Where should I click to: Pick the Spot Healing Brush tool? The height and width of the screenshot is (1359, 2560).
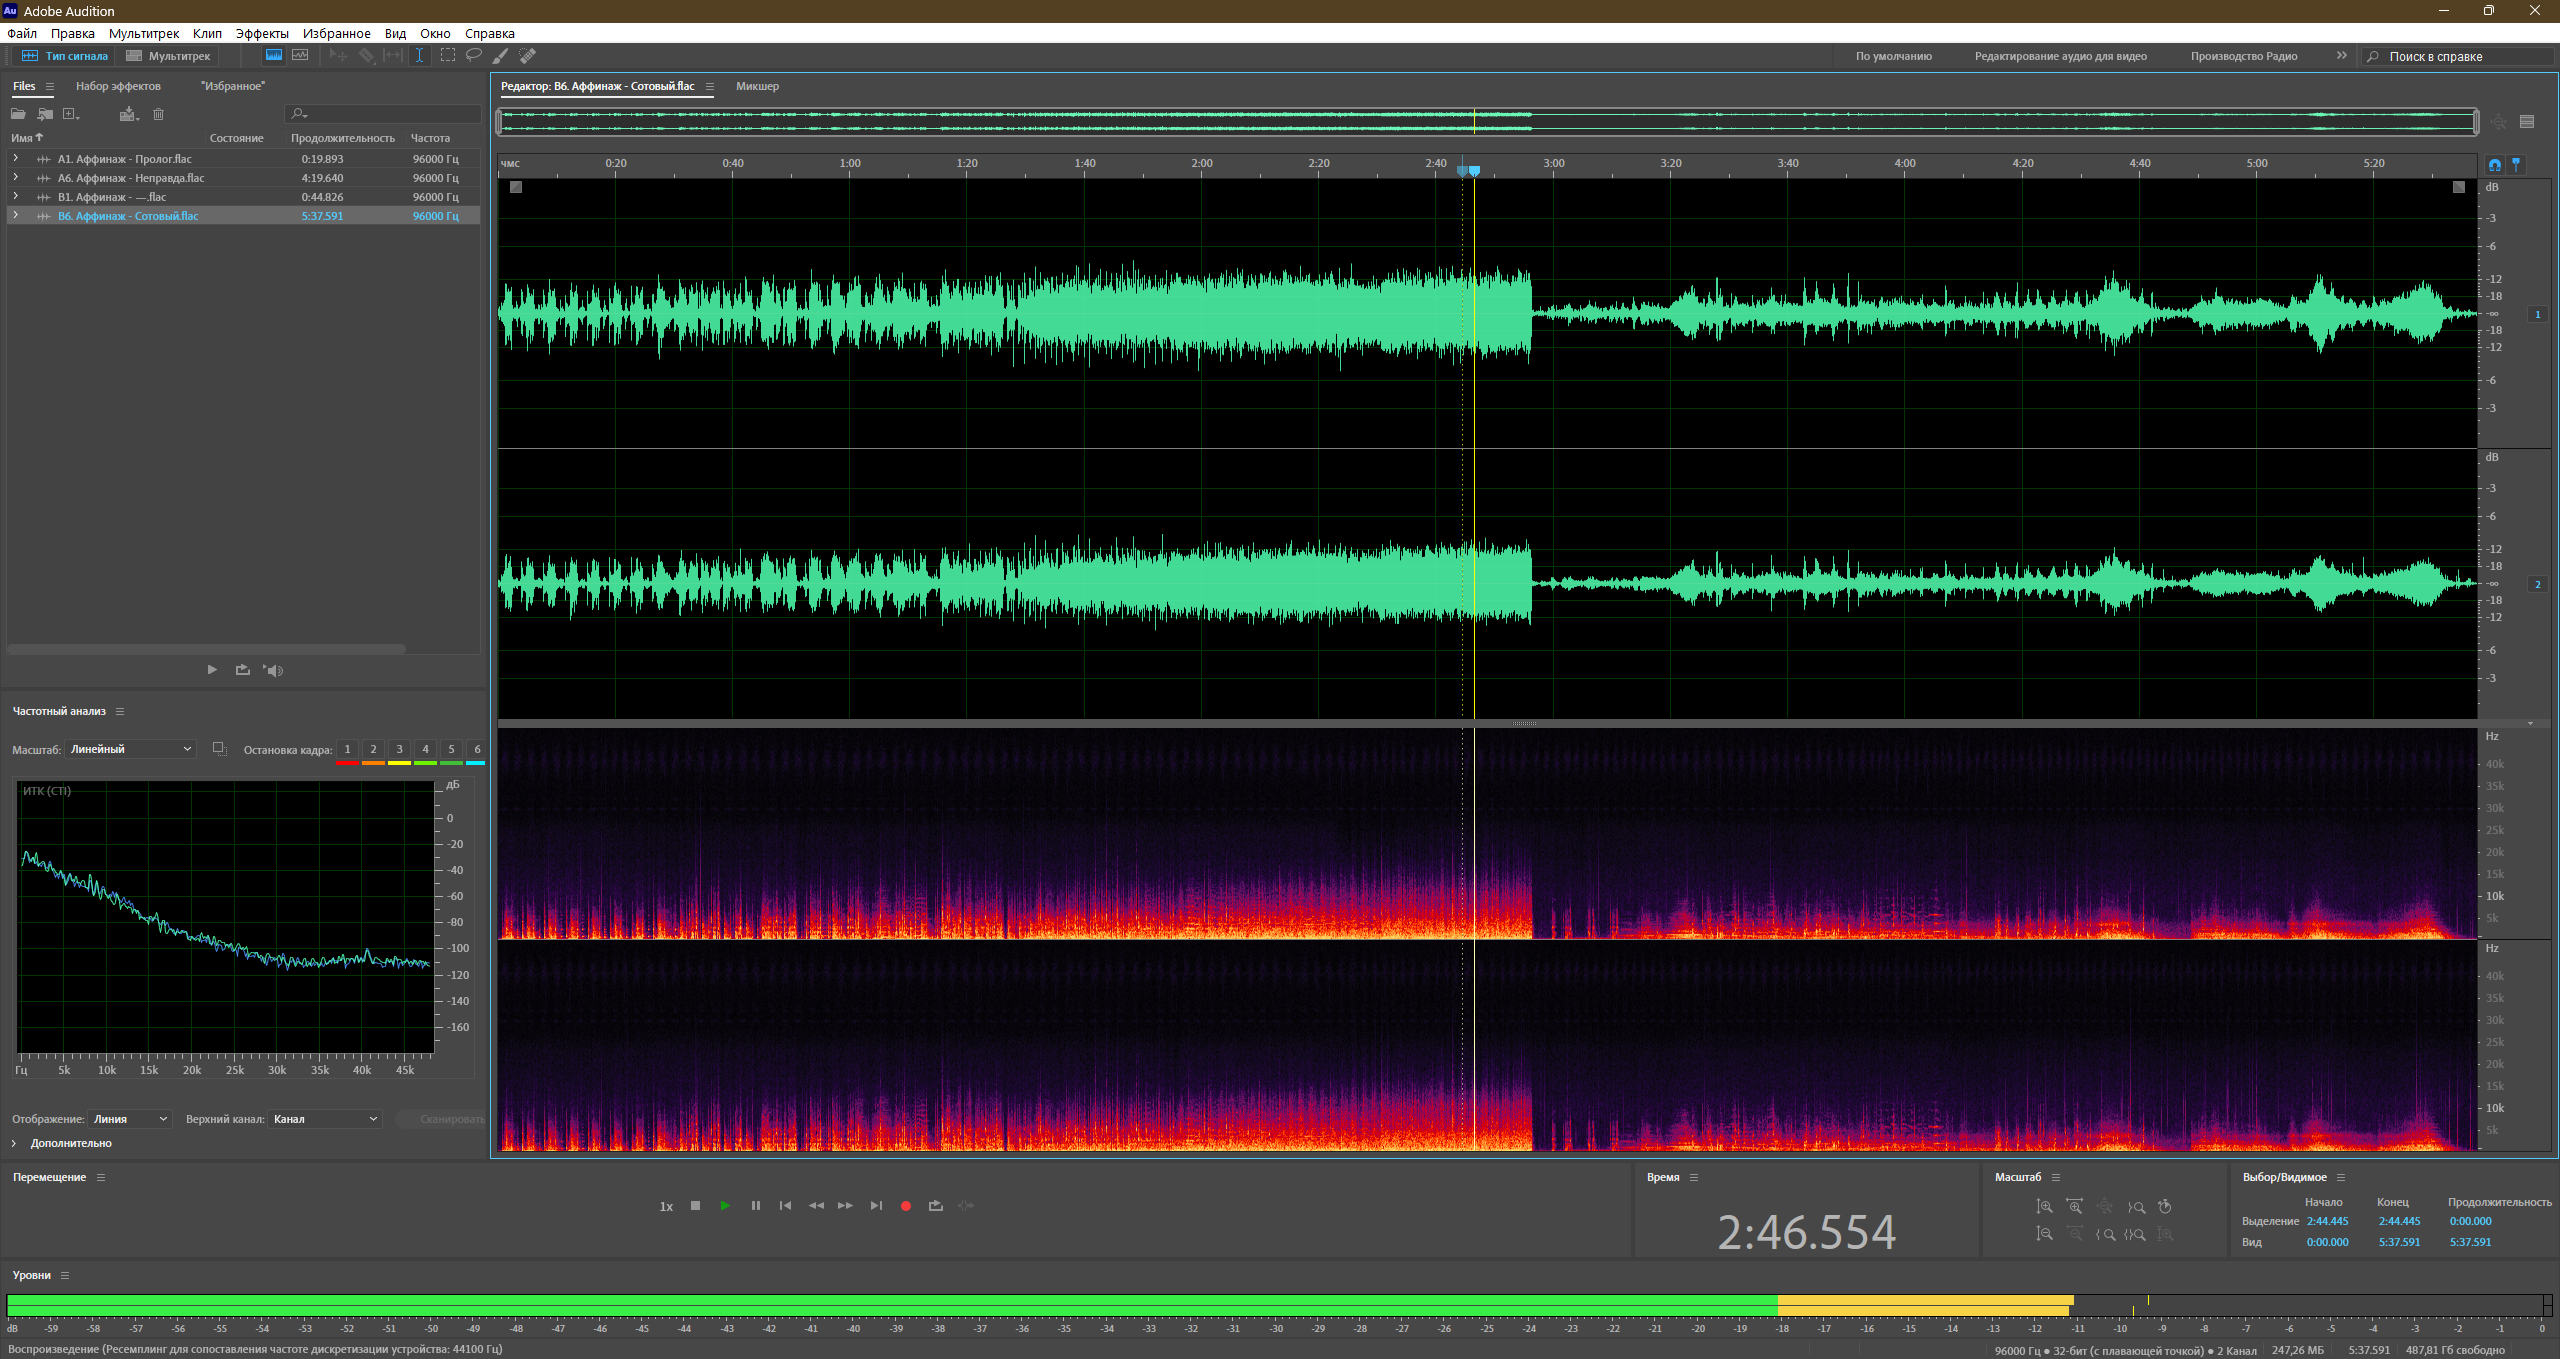click(x=528, y=56)
